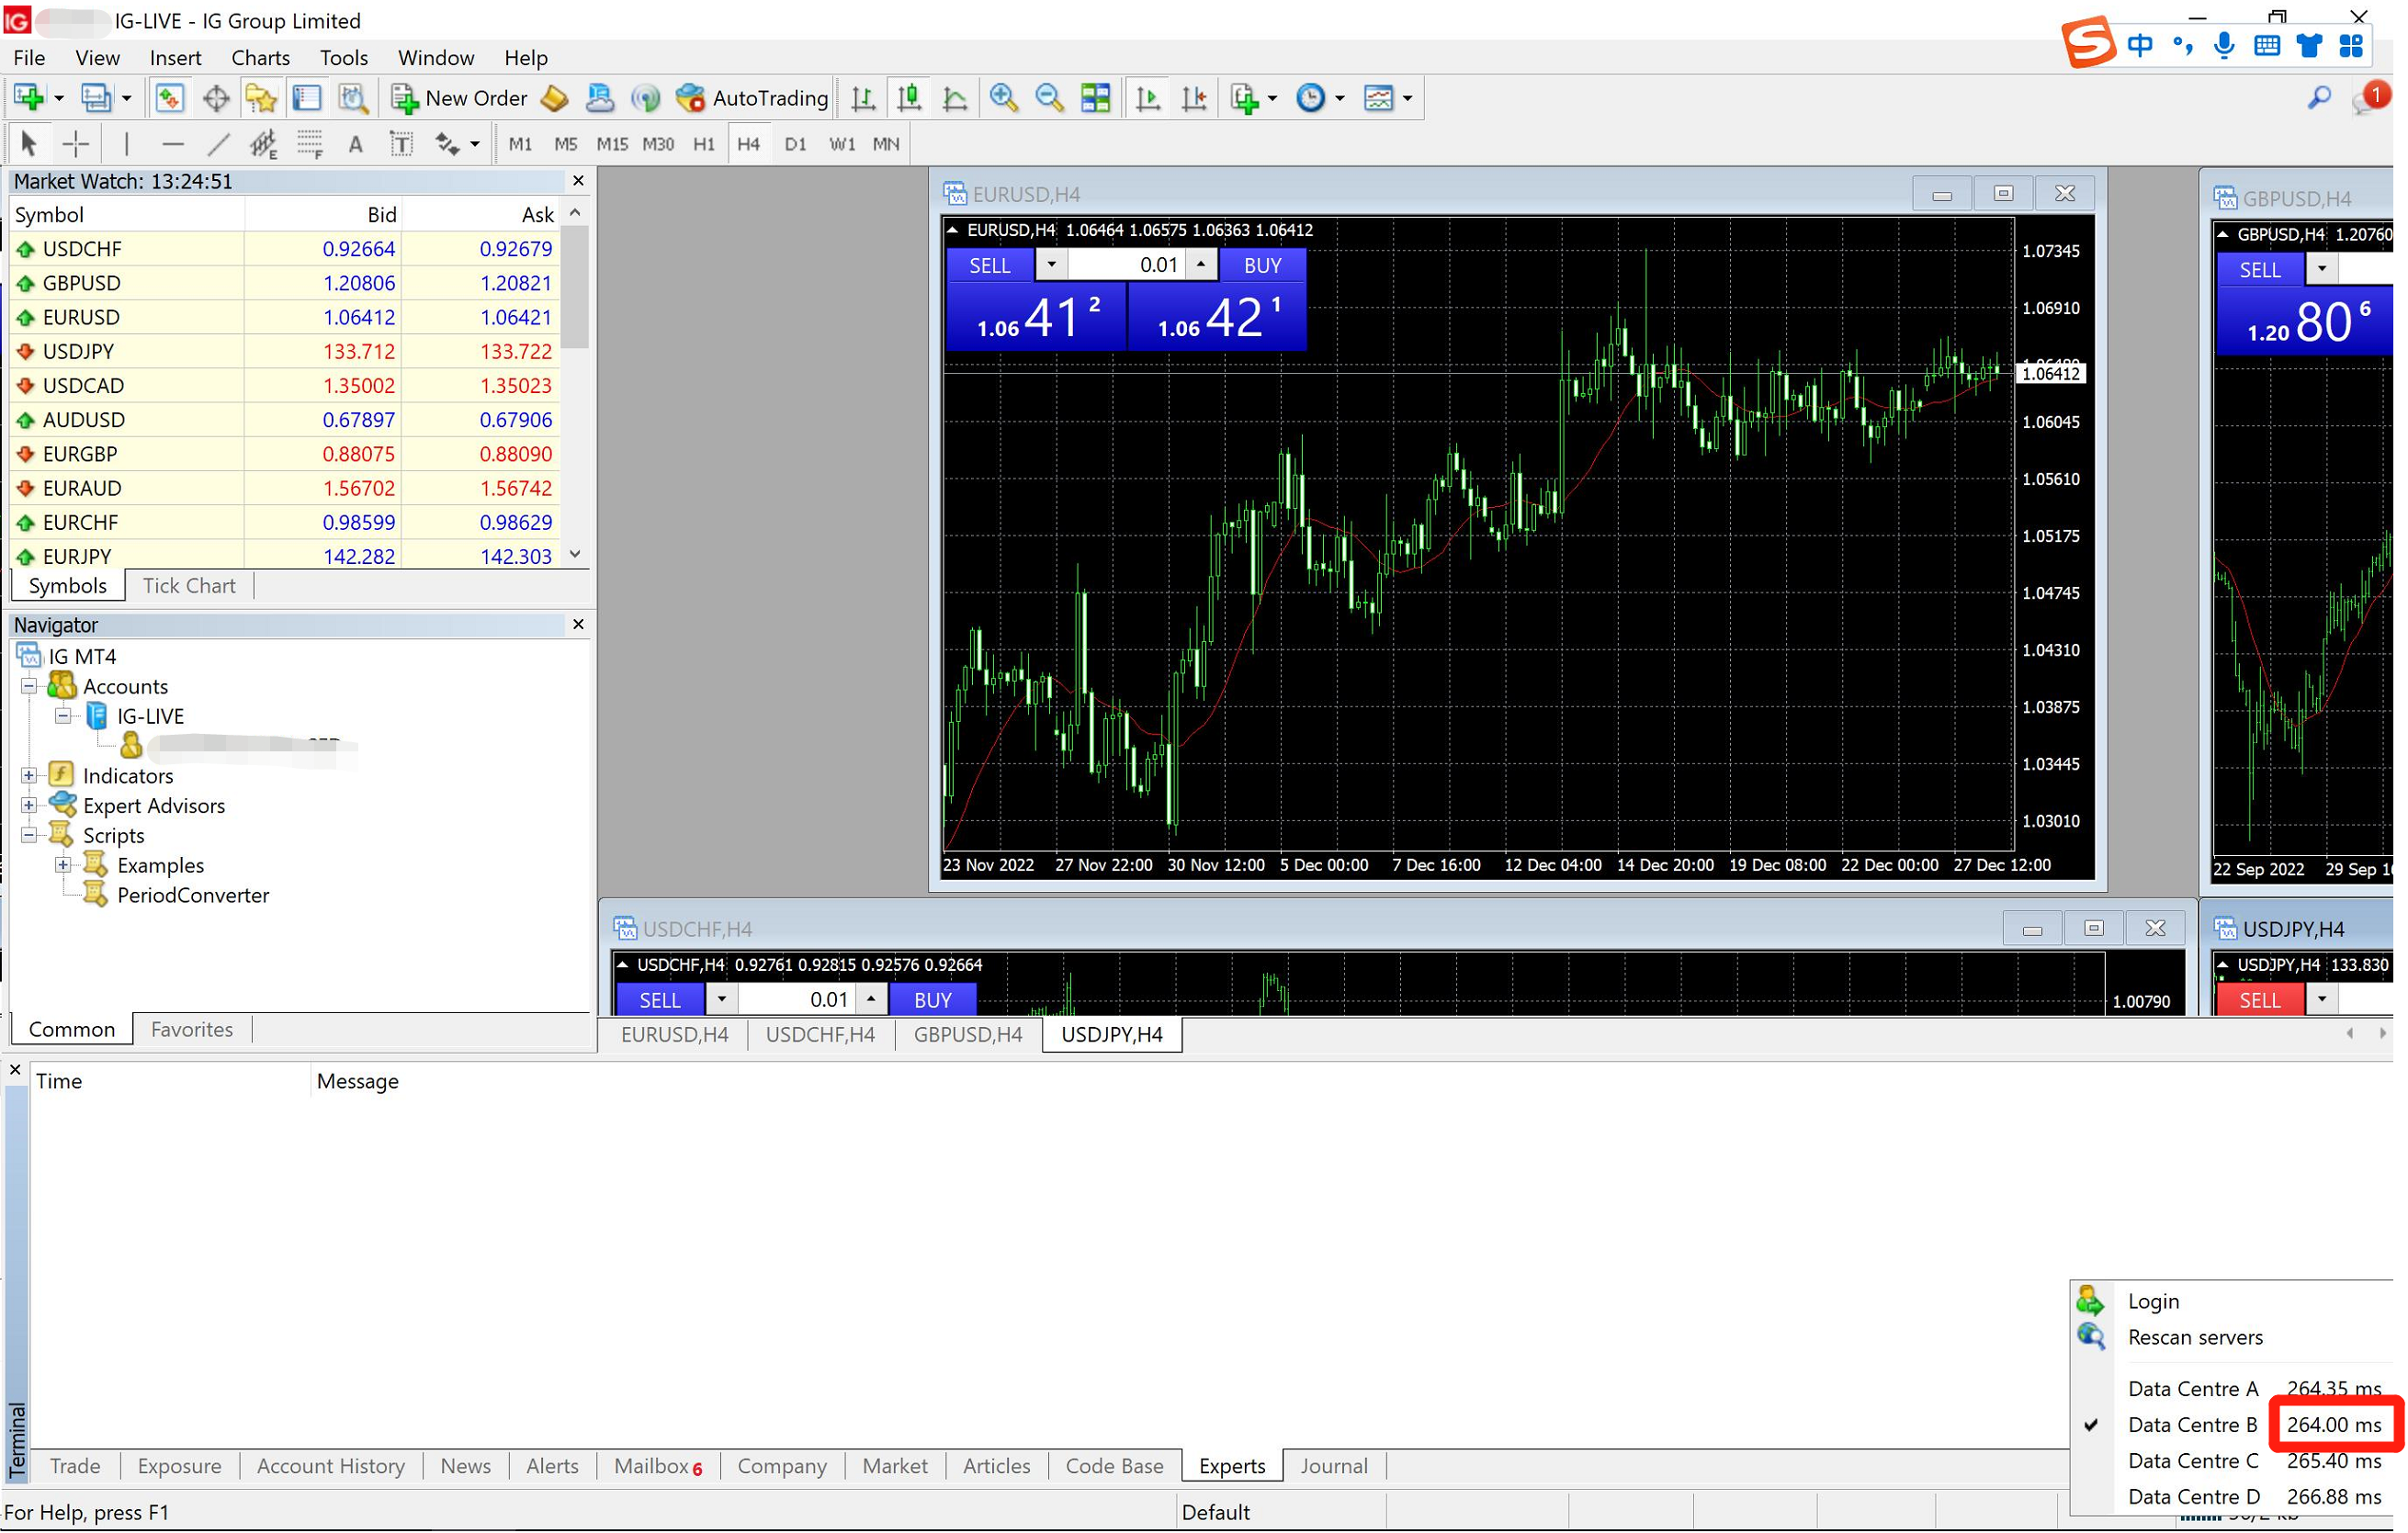The width and height of the screenshot is (2408, 1533).
Task: Switch to the Tick Chart tab
Action: pyautogui.click(x=189, y=586)
